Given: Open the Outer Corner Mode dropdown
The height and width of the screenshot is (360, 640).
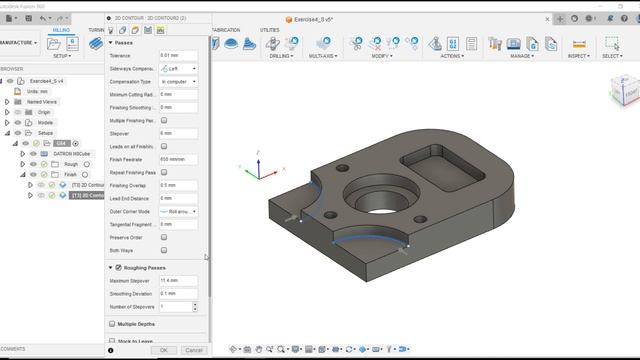Looking at the screenshot, I should click(x=178, y=211).
